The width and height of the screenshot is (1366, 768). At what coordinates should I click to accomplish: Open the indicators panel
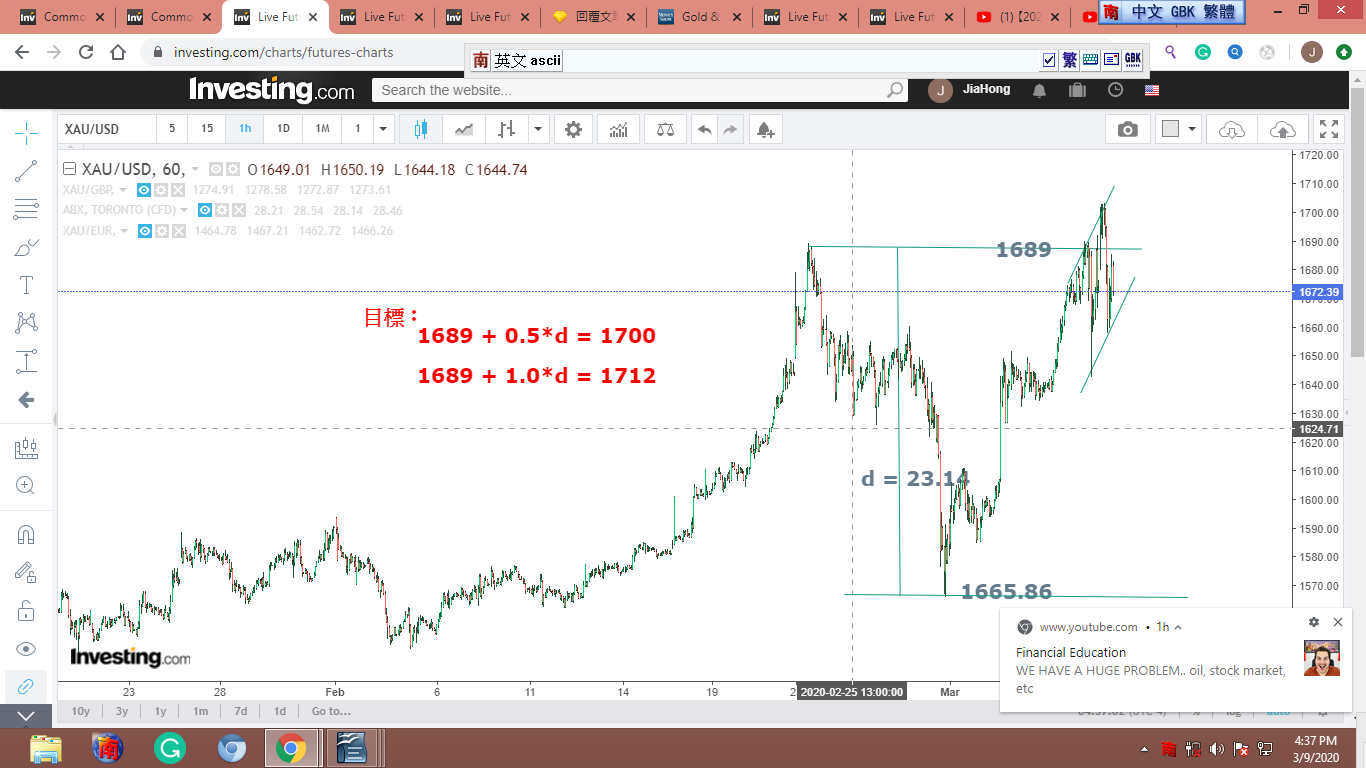click(619, 129)
